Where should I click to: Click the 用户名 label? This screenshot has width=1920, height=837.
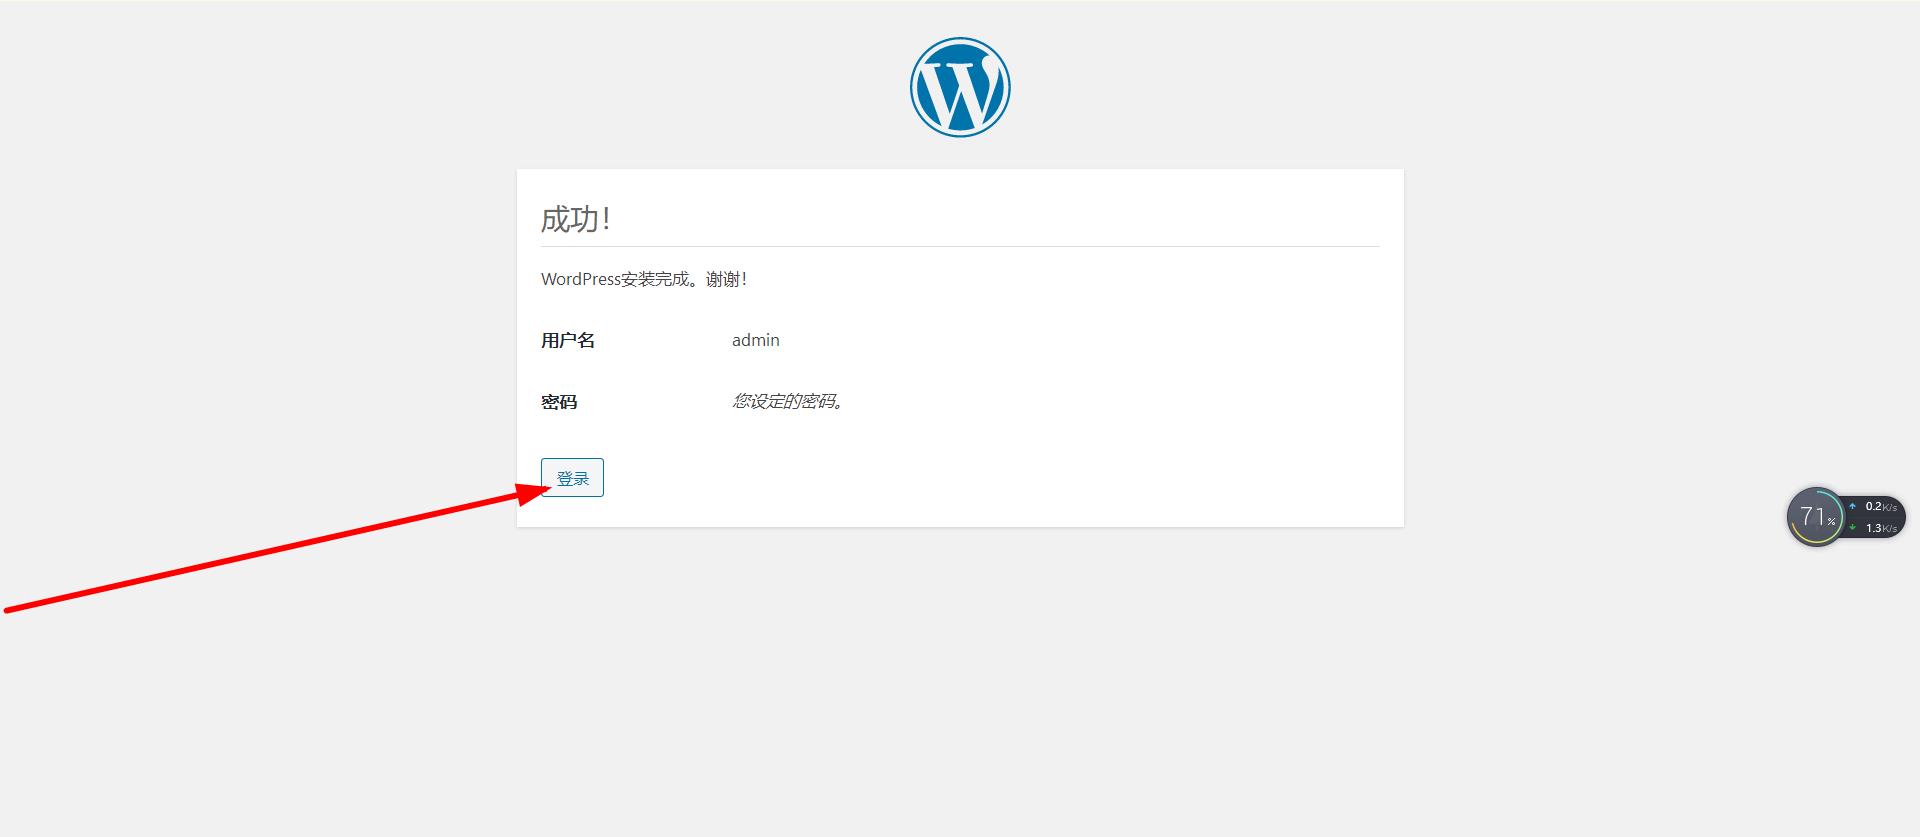[568, 340]
